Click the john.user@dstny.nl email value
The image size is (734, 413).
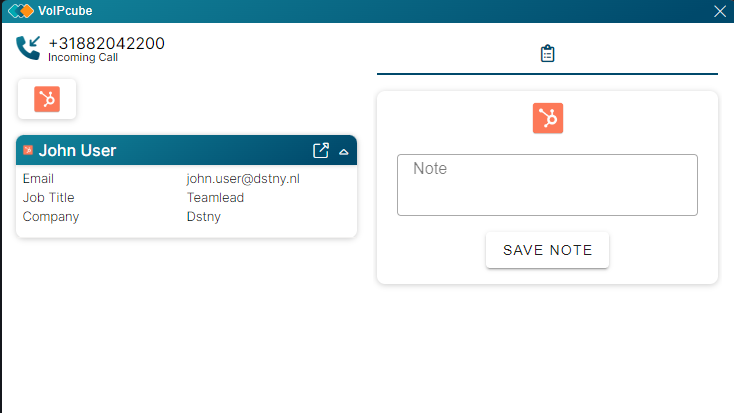click(x=243, y=178)
